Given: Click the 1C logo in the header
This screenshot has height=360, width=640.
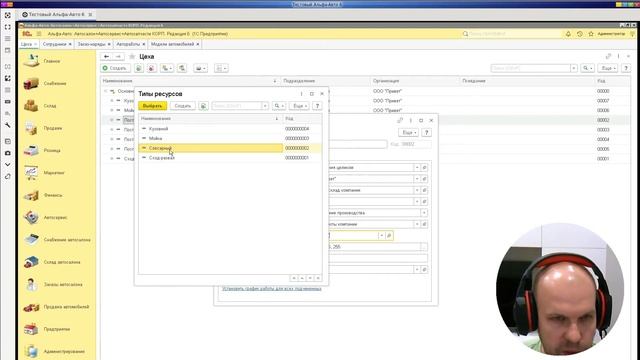Looking at the screenshot, I should click(27, 34).
